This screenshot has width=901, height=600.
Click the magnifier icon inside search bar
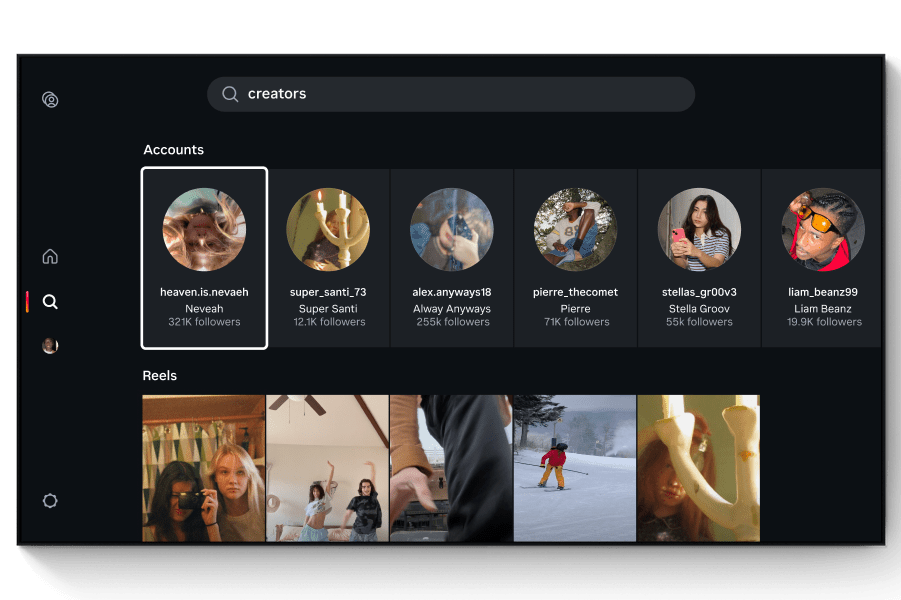230,94
